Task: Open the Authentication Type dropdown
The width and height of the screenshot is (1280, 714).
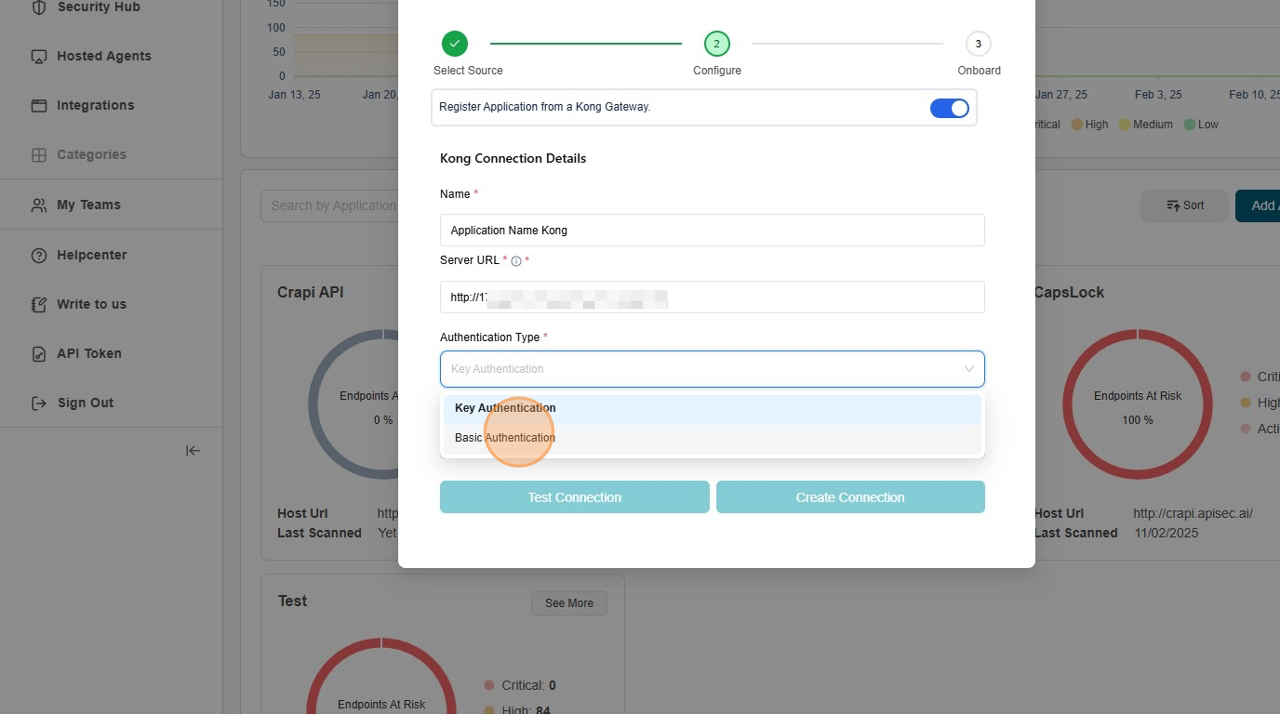Action: pyautogui.click(x=712, y=369)
